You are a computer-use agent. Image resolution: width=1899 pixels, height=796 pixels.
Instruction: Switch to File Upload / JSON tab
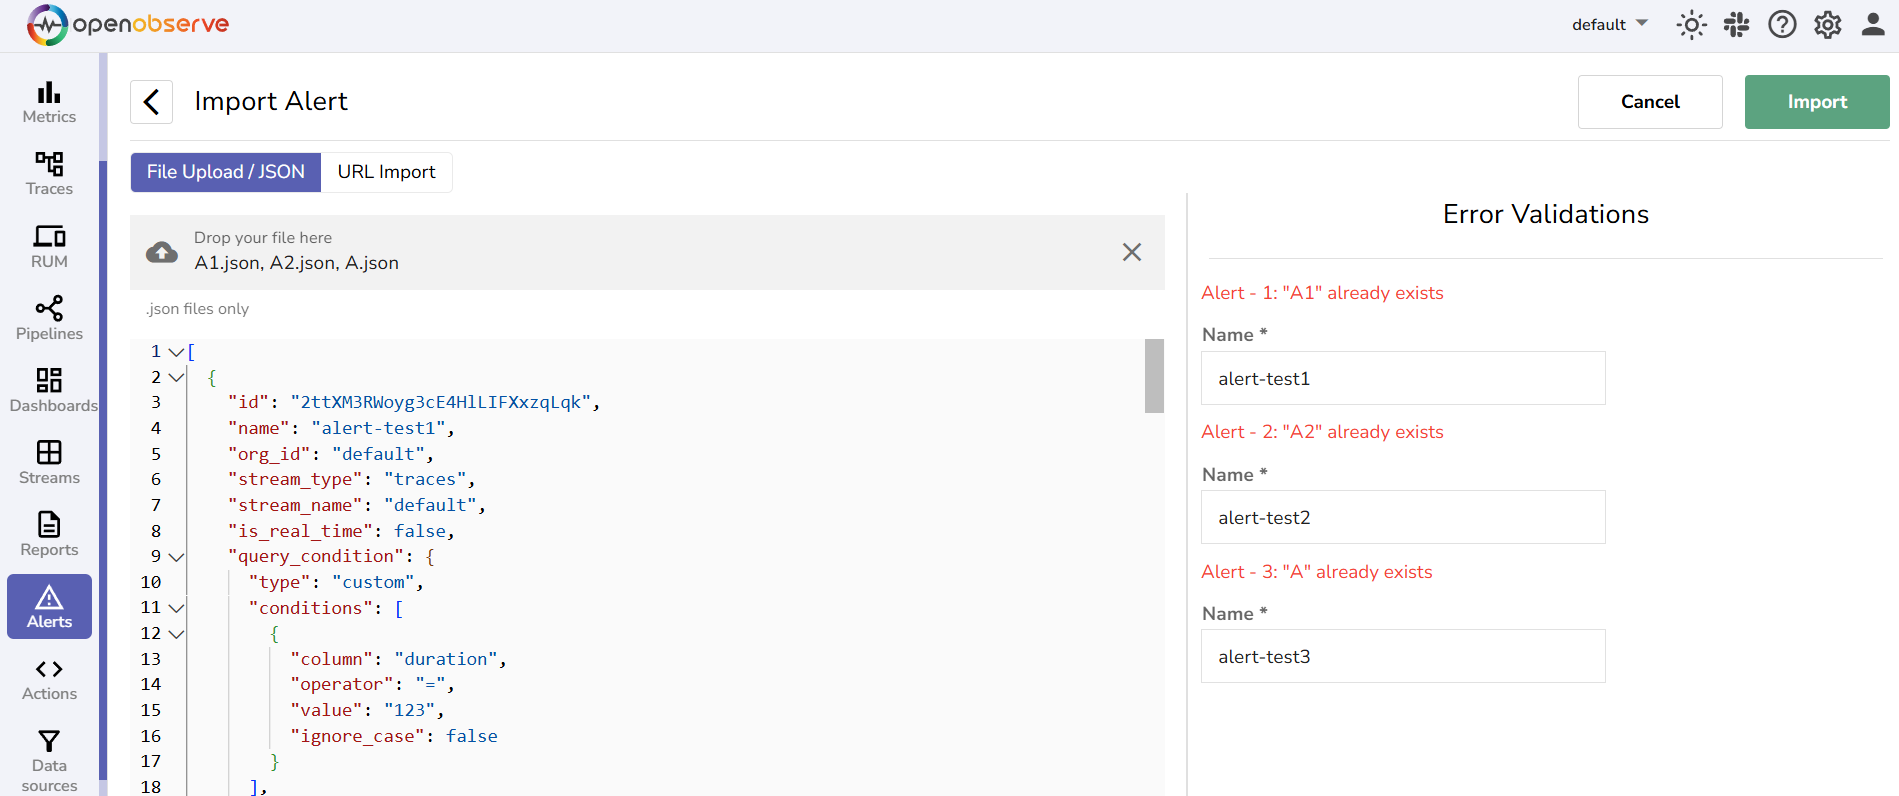(x=226, y=172)
